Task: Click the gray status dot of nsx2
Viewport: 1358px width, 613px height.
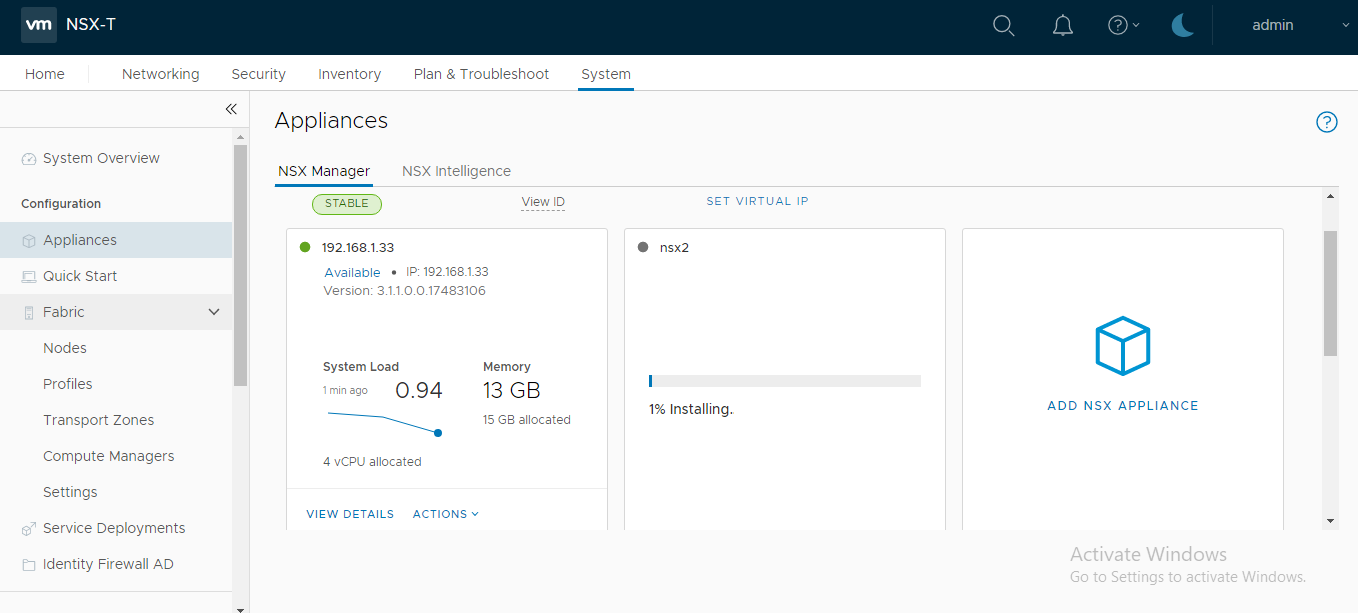Action: [643, 247]
